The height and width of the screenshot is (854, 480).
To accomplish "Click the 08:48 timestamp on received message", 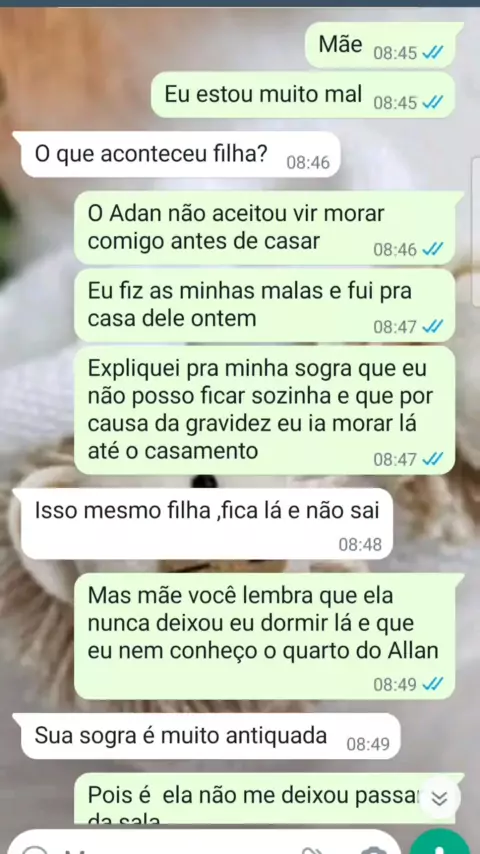I will pyautogui.click(x=360, y=545).
